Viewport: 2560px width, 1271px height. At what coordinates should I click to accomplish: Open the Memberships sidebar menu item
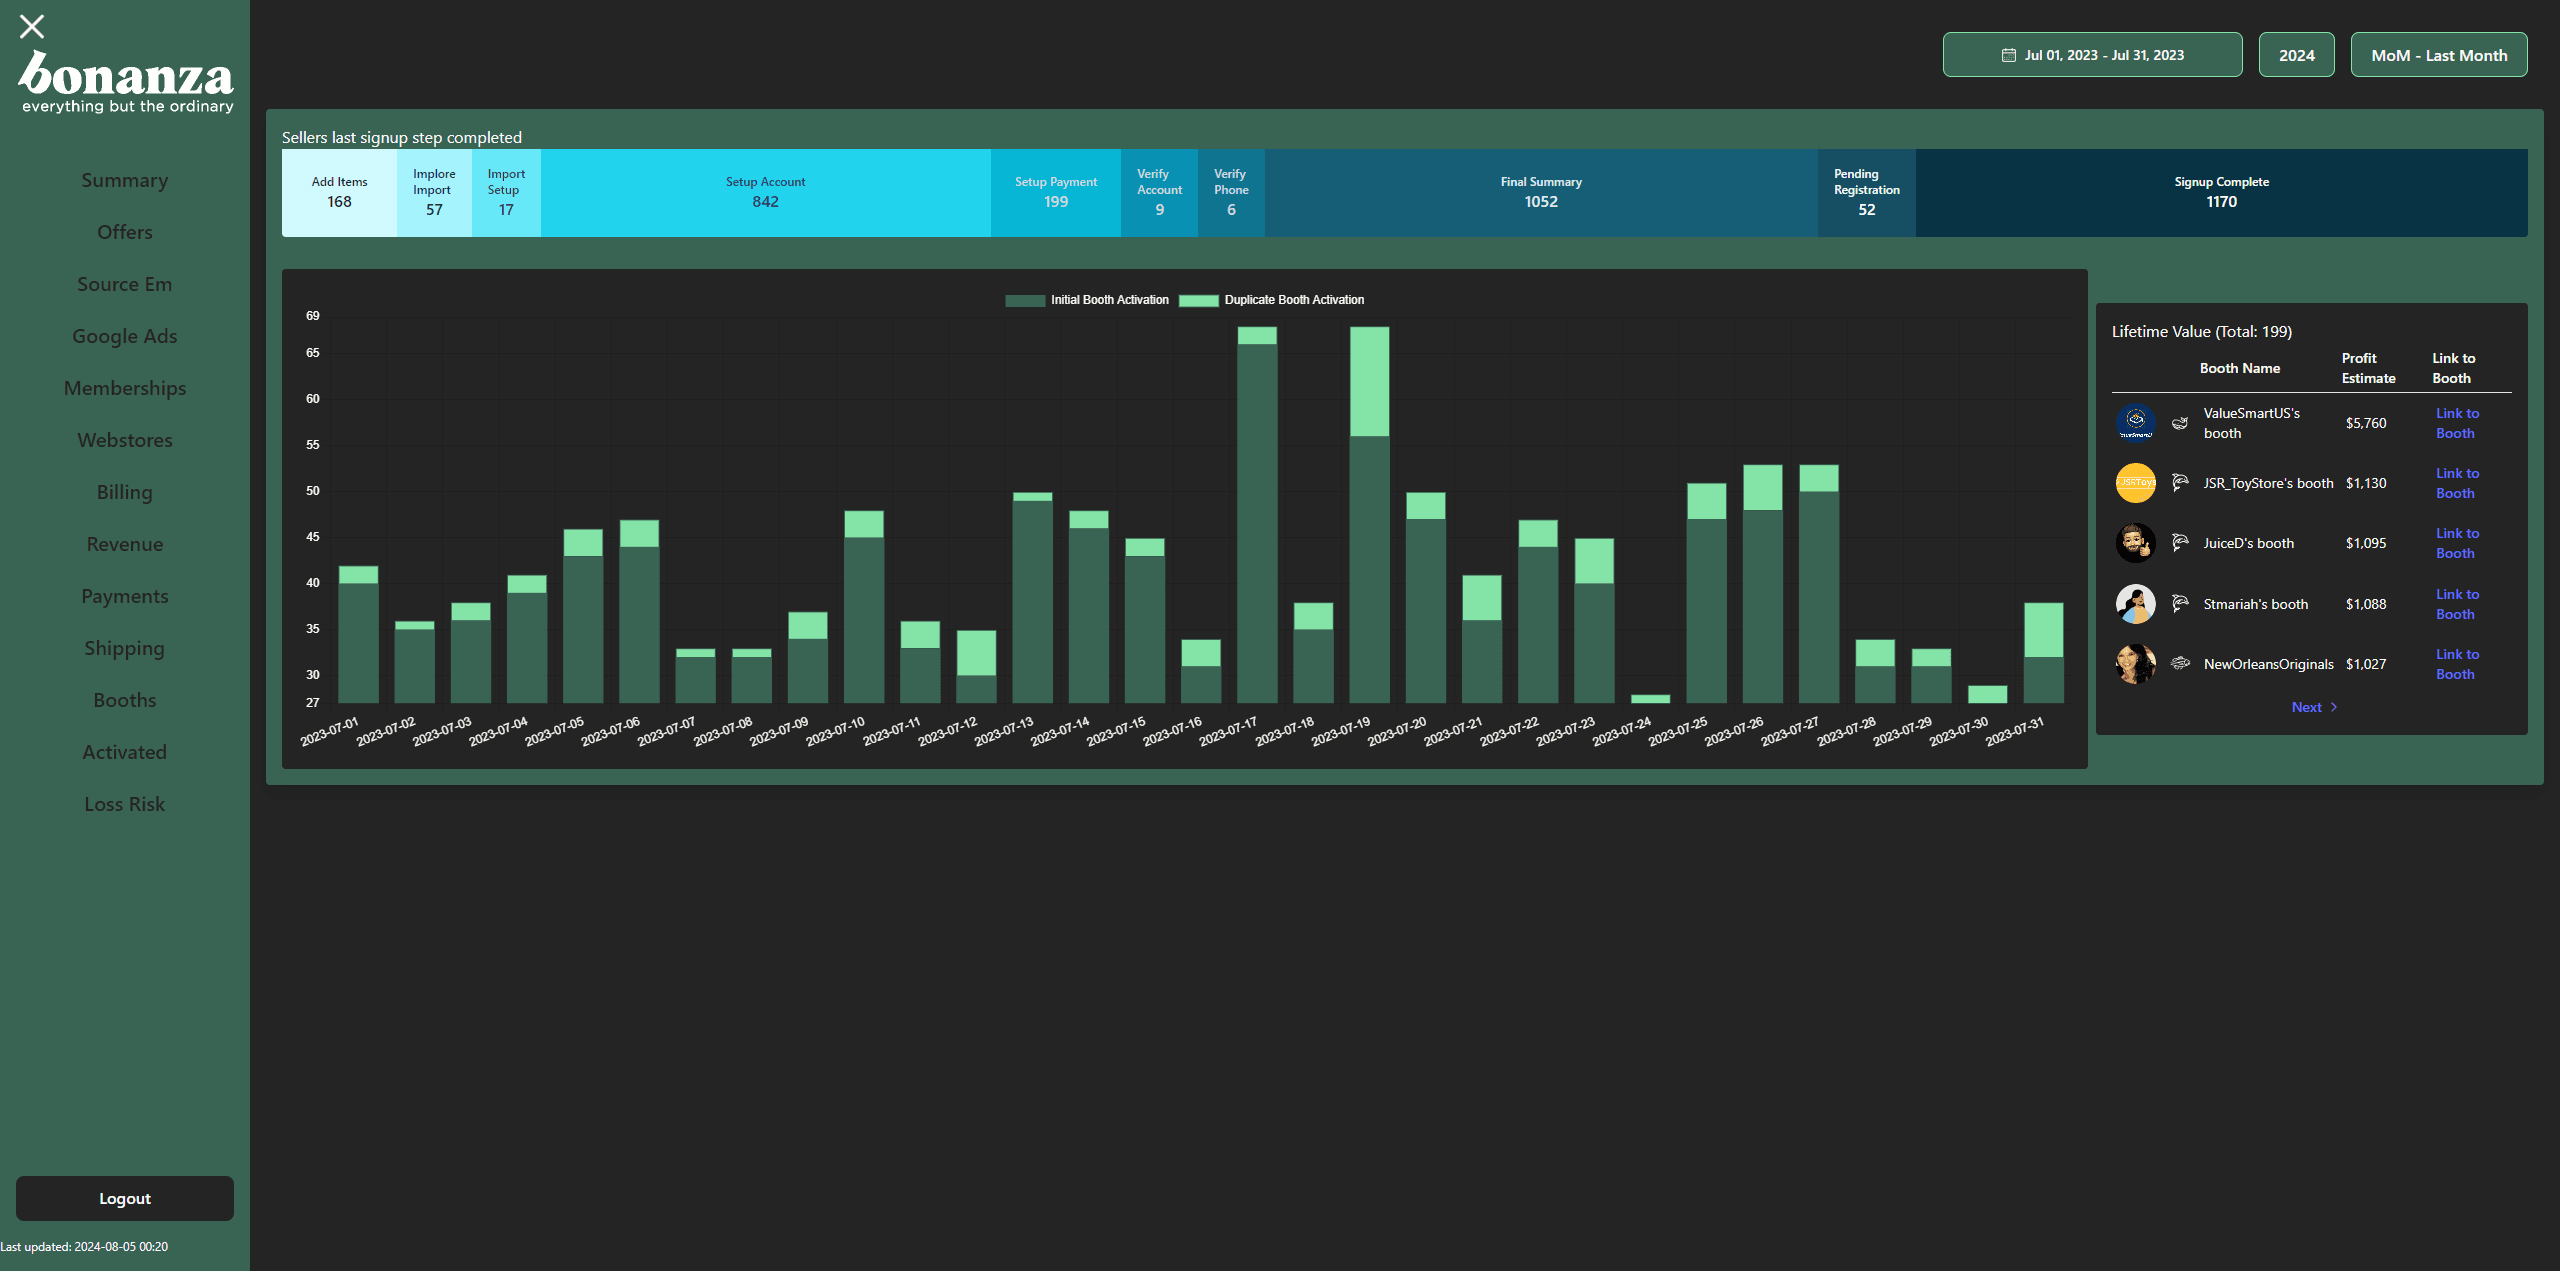124,387
